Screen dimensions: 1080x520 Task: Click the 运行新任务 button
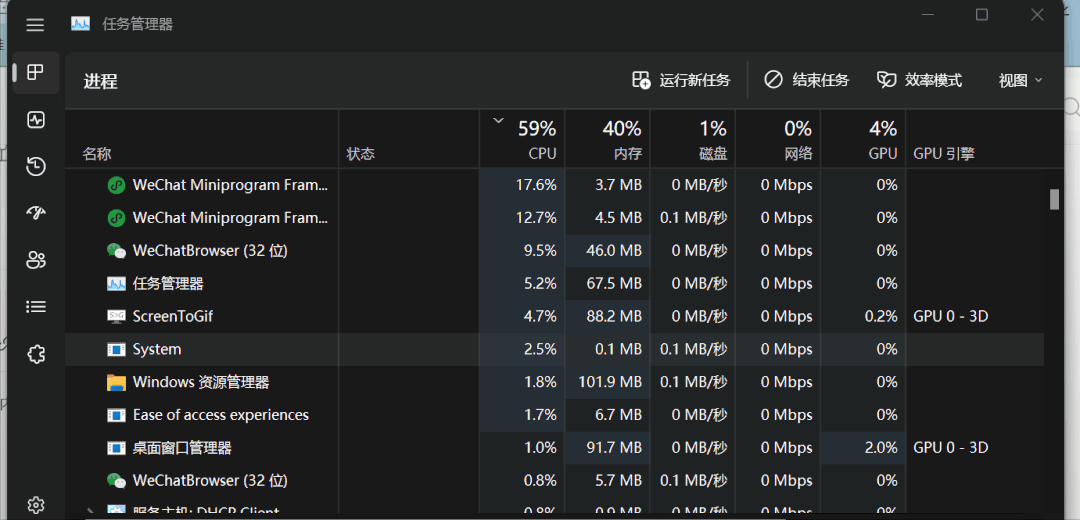pyautogui.click(x=681, y=81)
